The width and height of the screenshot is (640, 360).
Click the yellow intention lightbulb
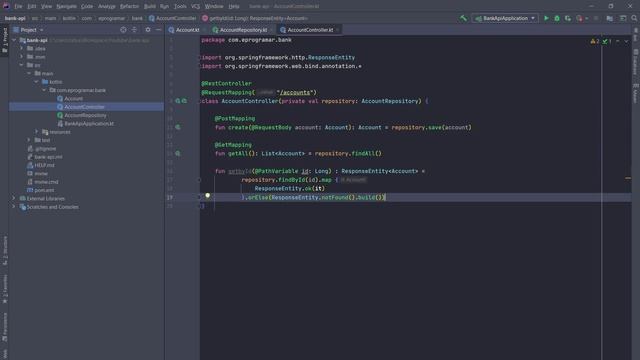208,196
